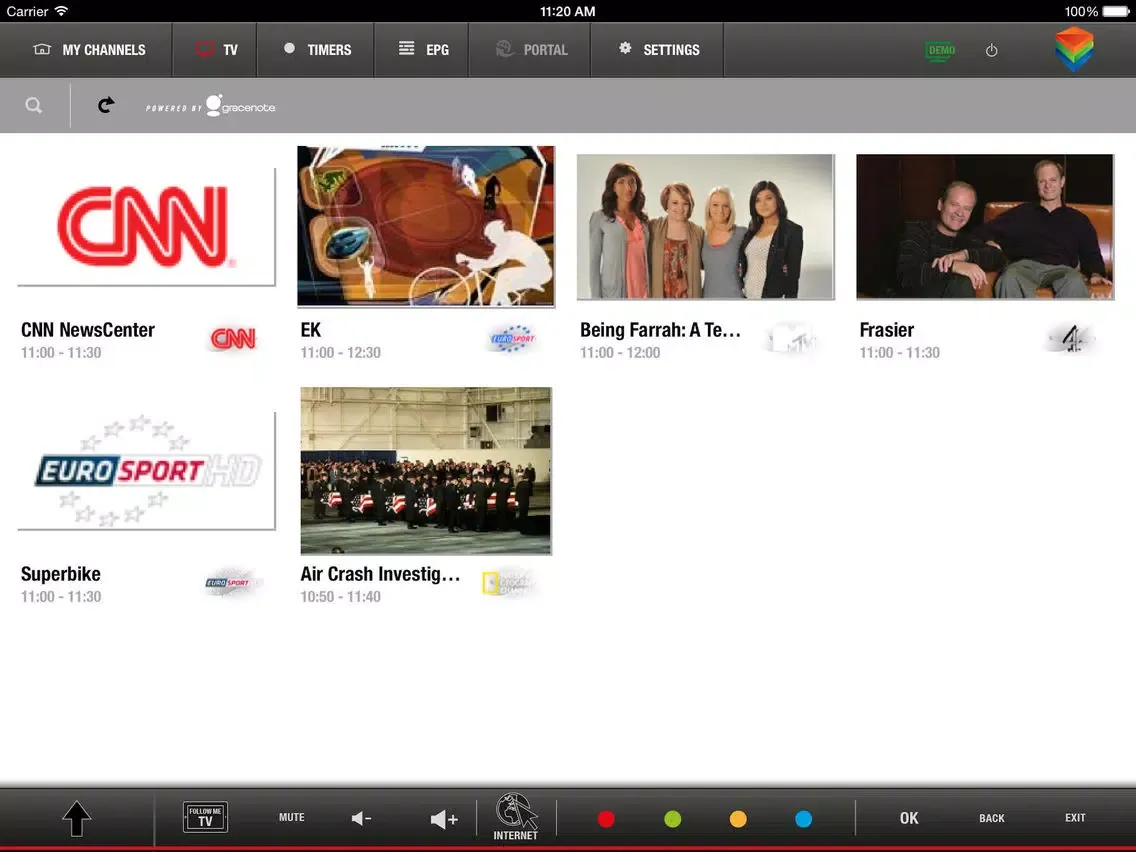
Task: Tap the yellow color button
Action: pyautogui.click(x=738, y=819)
